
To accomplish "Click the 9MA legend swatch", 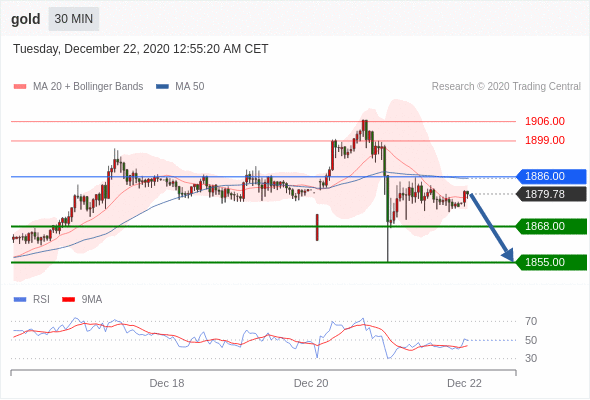I will 68,300.
